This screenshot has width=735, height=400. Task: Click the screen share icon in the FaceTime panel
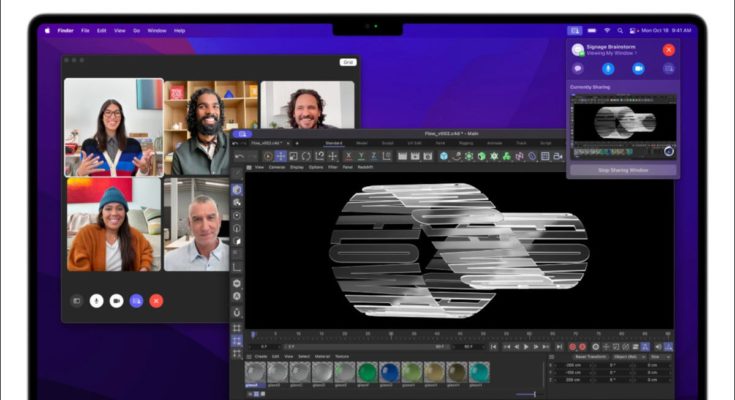pos(668,68)
